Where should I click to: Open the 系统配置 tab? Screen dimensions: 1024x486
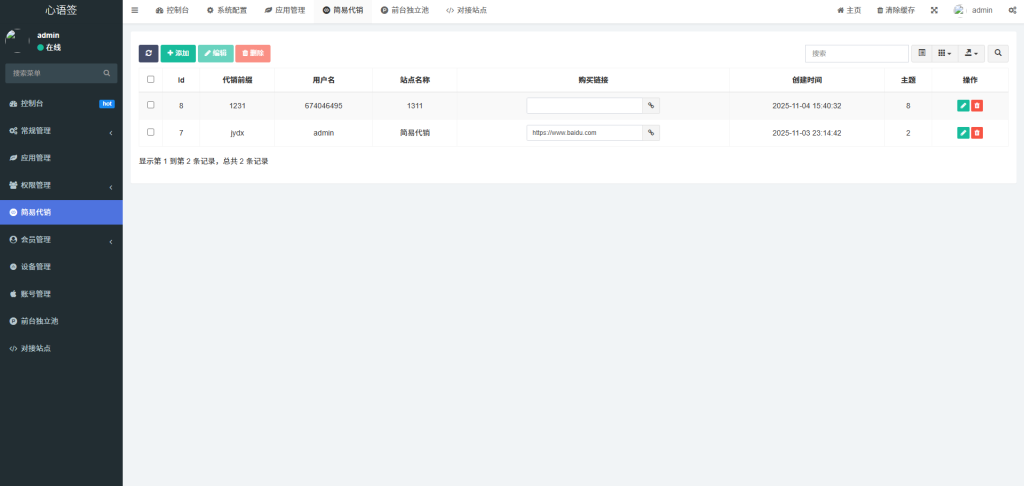pyautogui.click(x=227, y=10)
